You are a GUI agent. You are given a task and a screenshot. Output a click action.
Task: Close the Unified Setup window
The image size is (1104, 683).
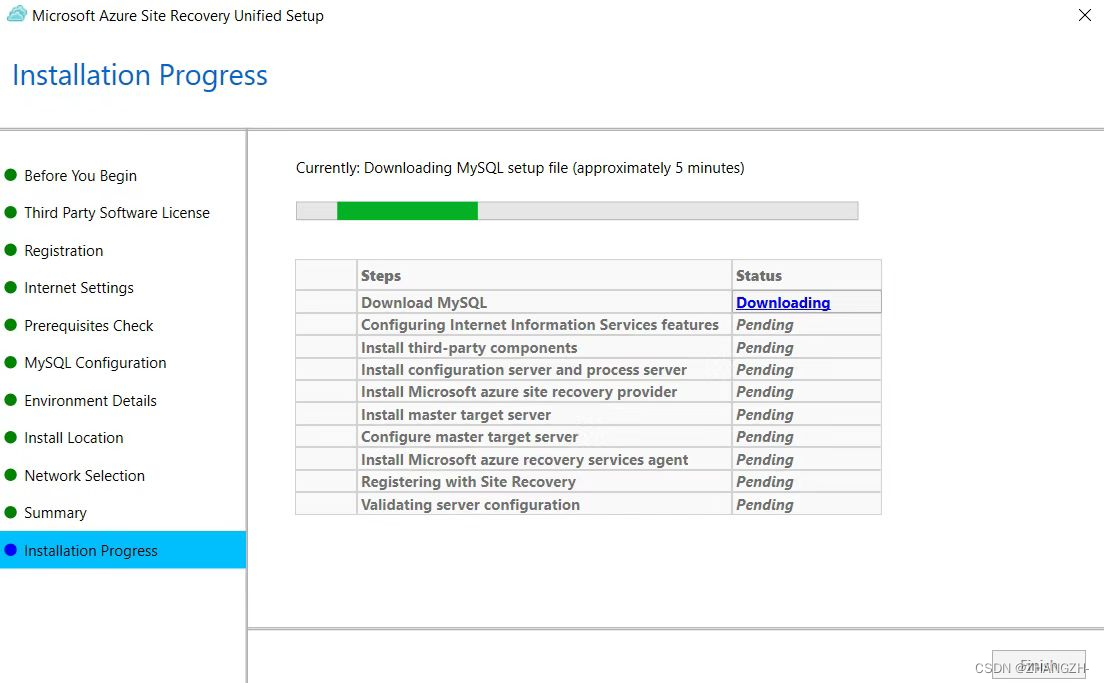click(x=1084, y=15)
